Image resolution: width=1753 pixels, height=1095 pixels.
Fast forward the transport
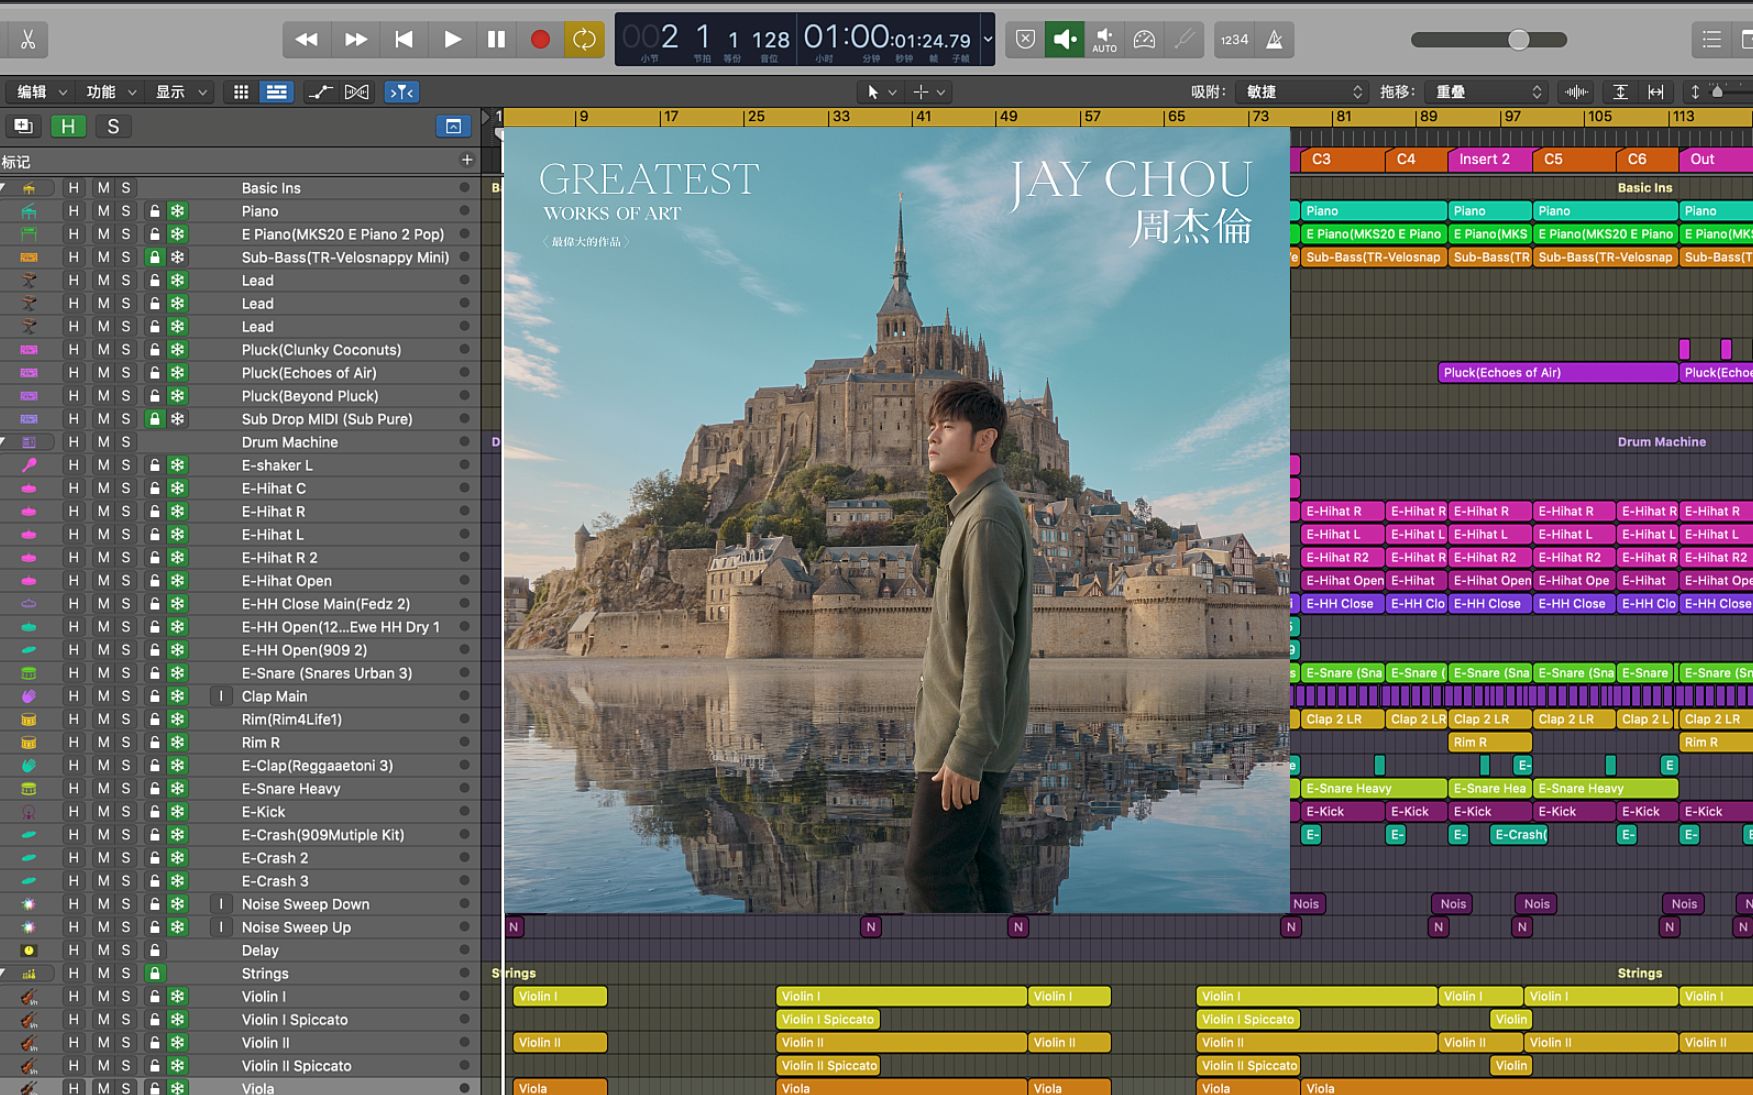click(355, 40)
